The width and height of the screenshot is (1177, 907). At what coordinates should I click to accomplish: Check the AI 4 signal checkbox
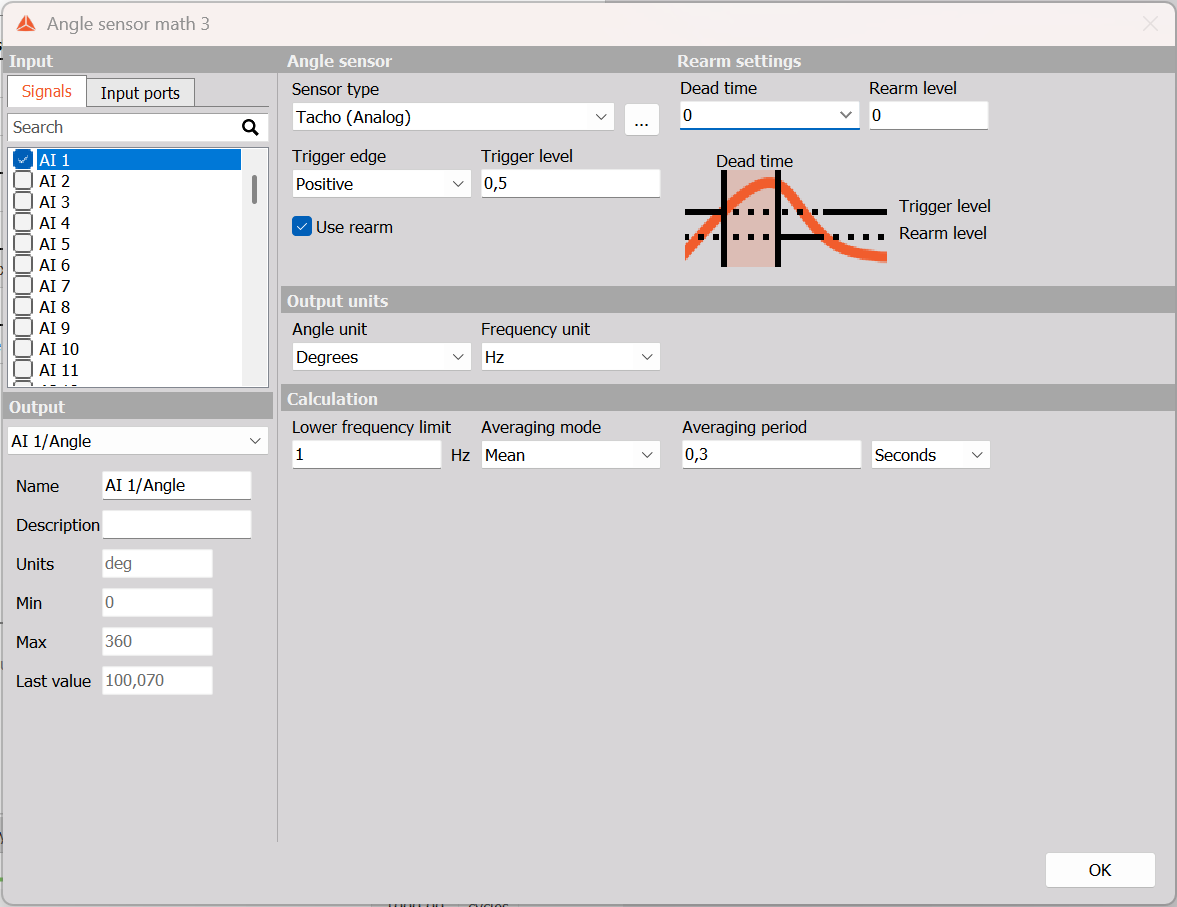[23, 222]
